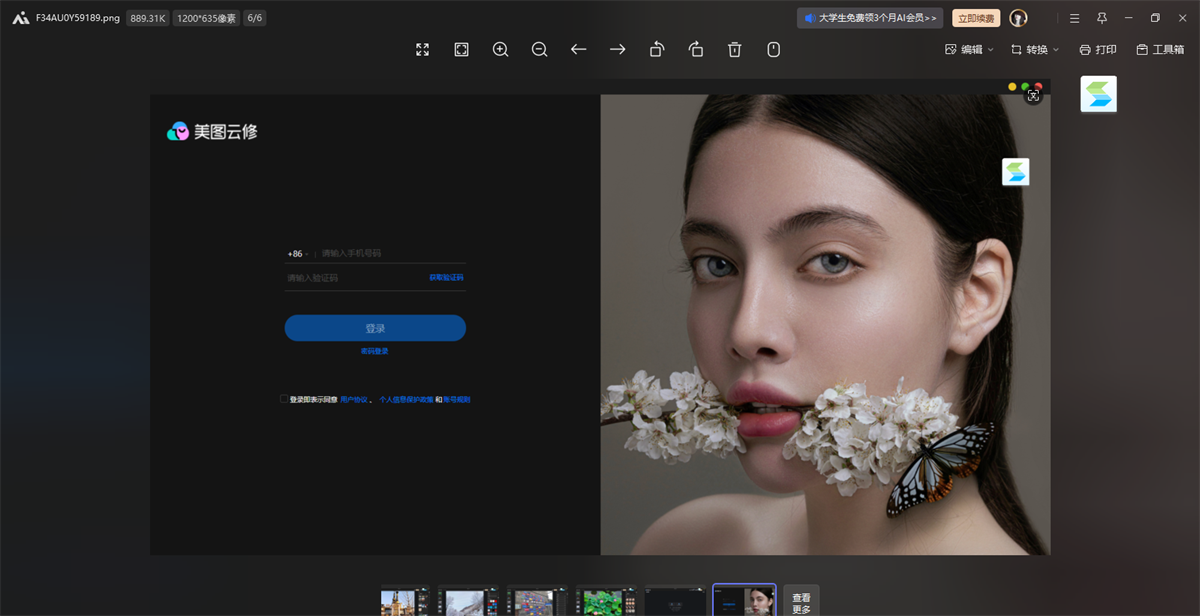Zoom in on the image
The image size is (1200, 616).
pyautogui.click(x=500, y=49)
